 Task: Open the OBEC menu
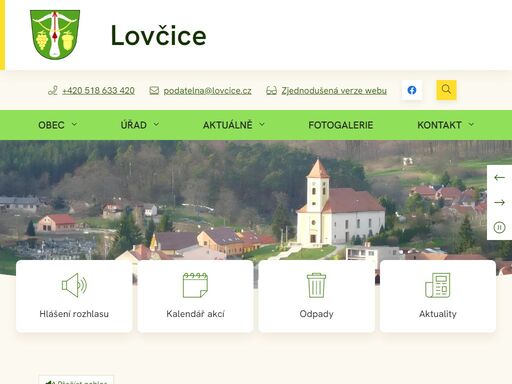tap(51, 125)
